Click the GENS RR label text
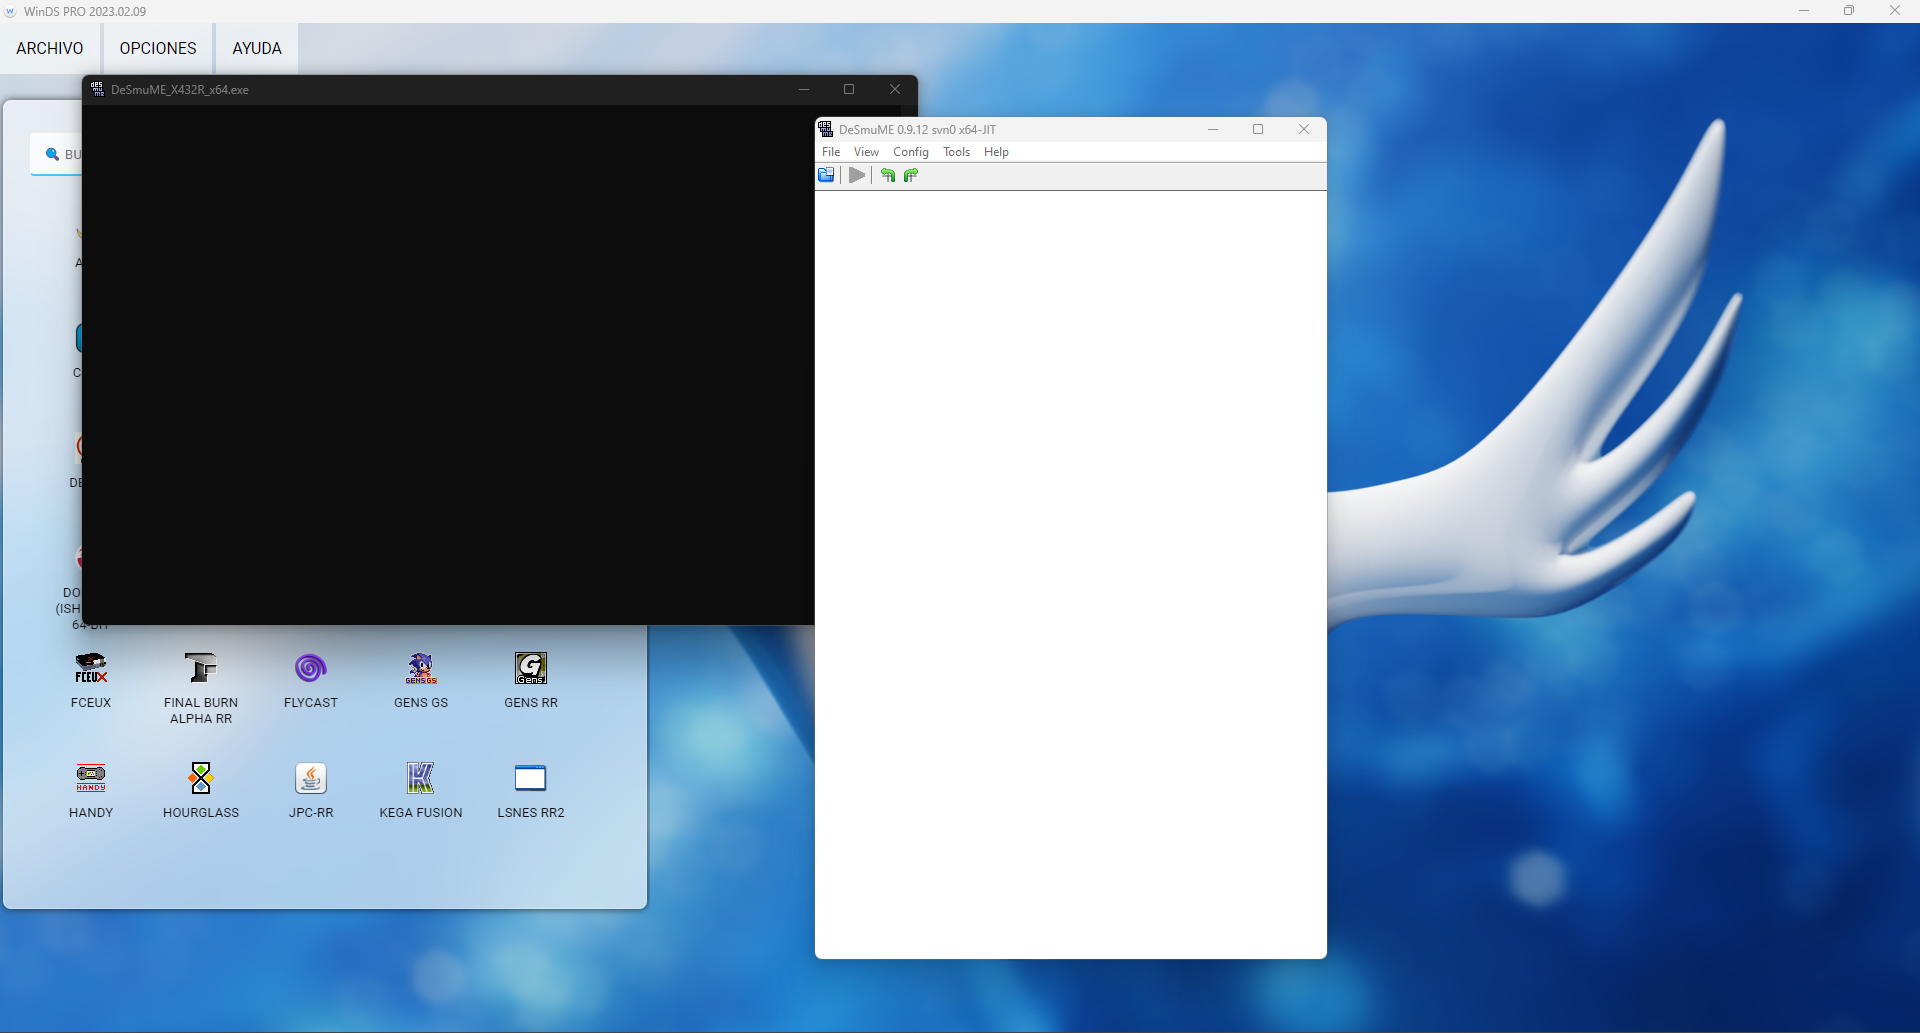Viewport: 1920px width, 1033px height. [531, 703]
